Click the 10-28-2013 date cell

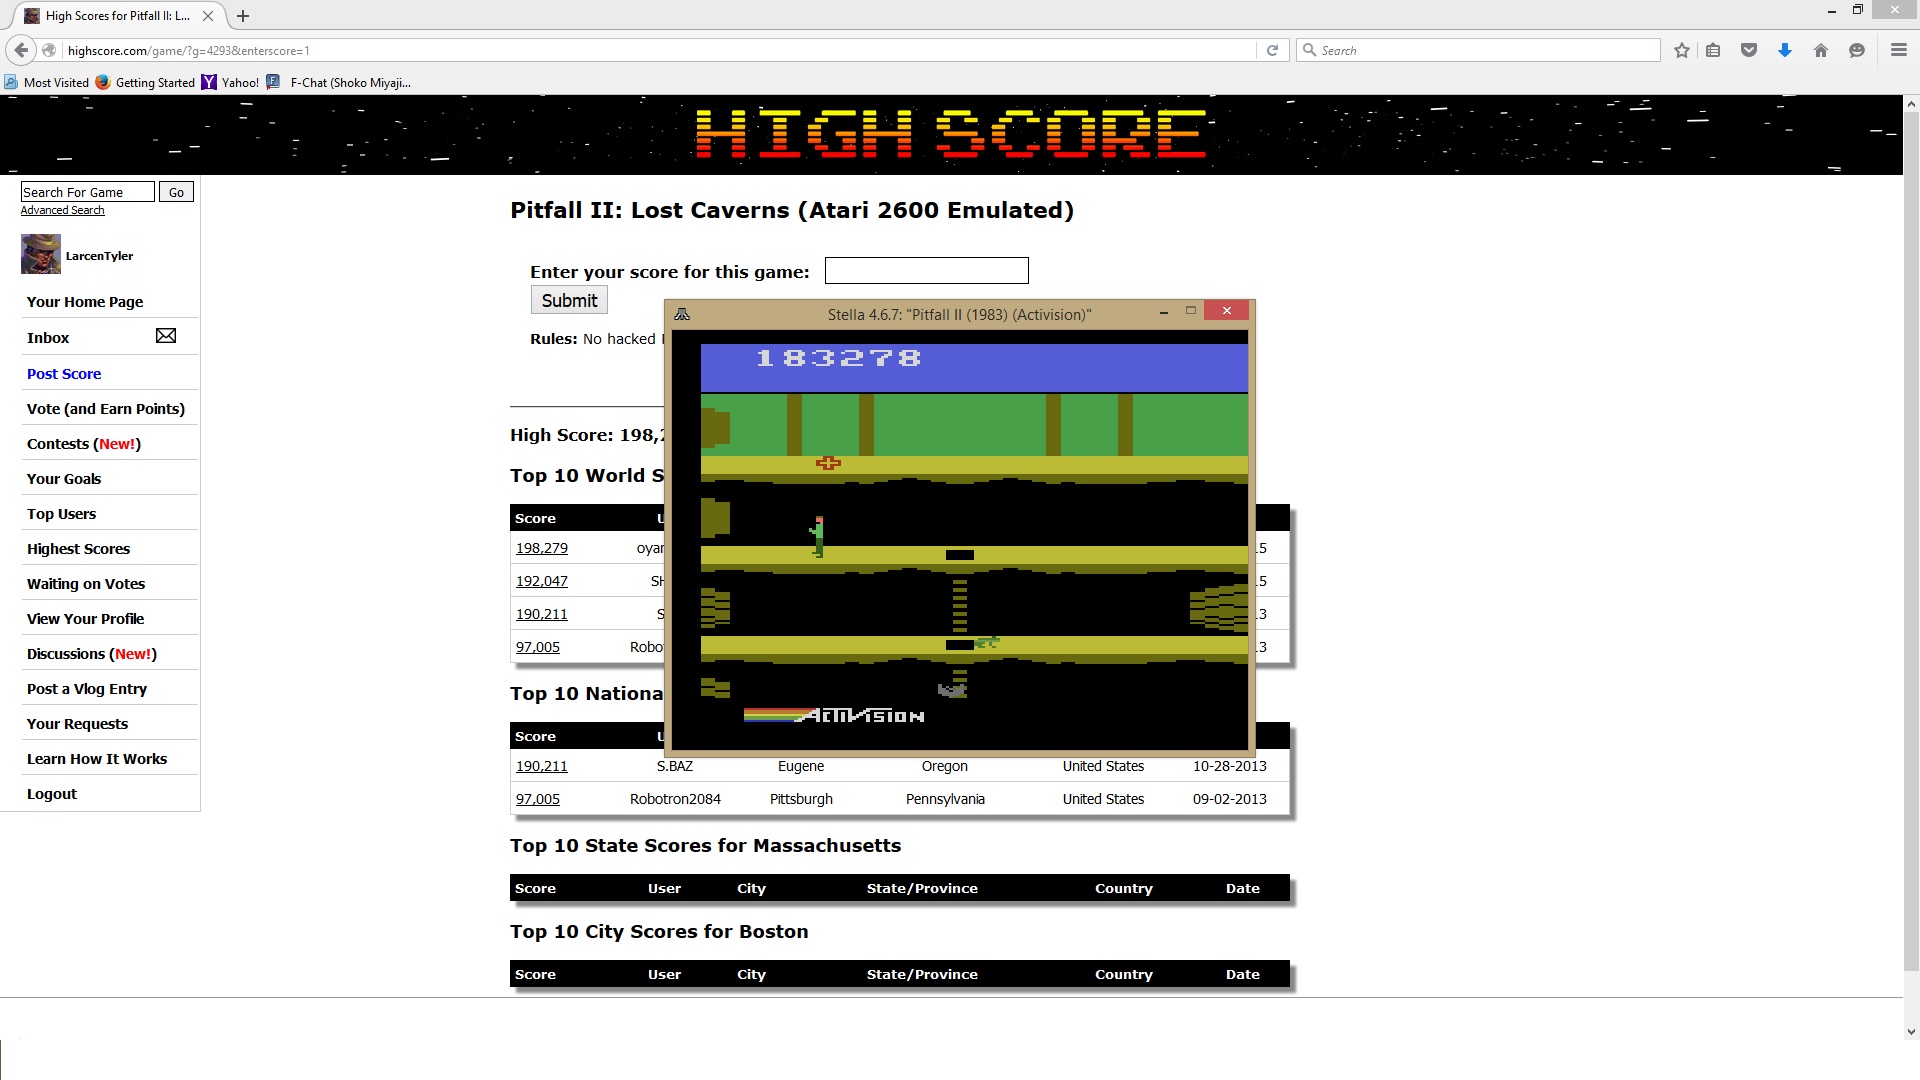(1230, 766)
